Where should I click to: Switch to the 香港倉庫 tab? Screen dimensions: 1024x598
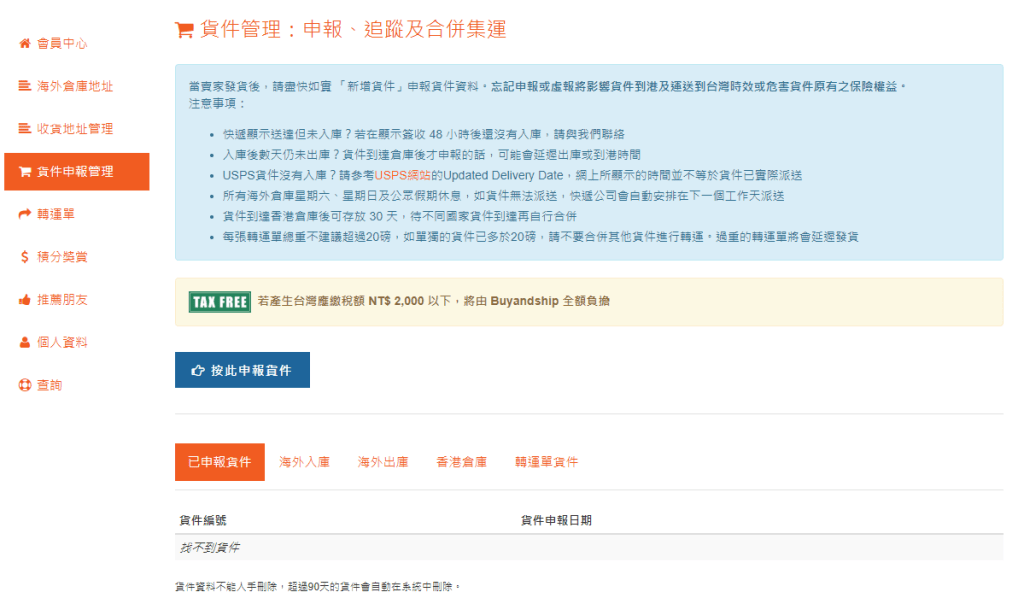(x=461, y=462)
